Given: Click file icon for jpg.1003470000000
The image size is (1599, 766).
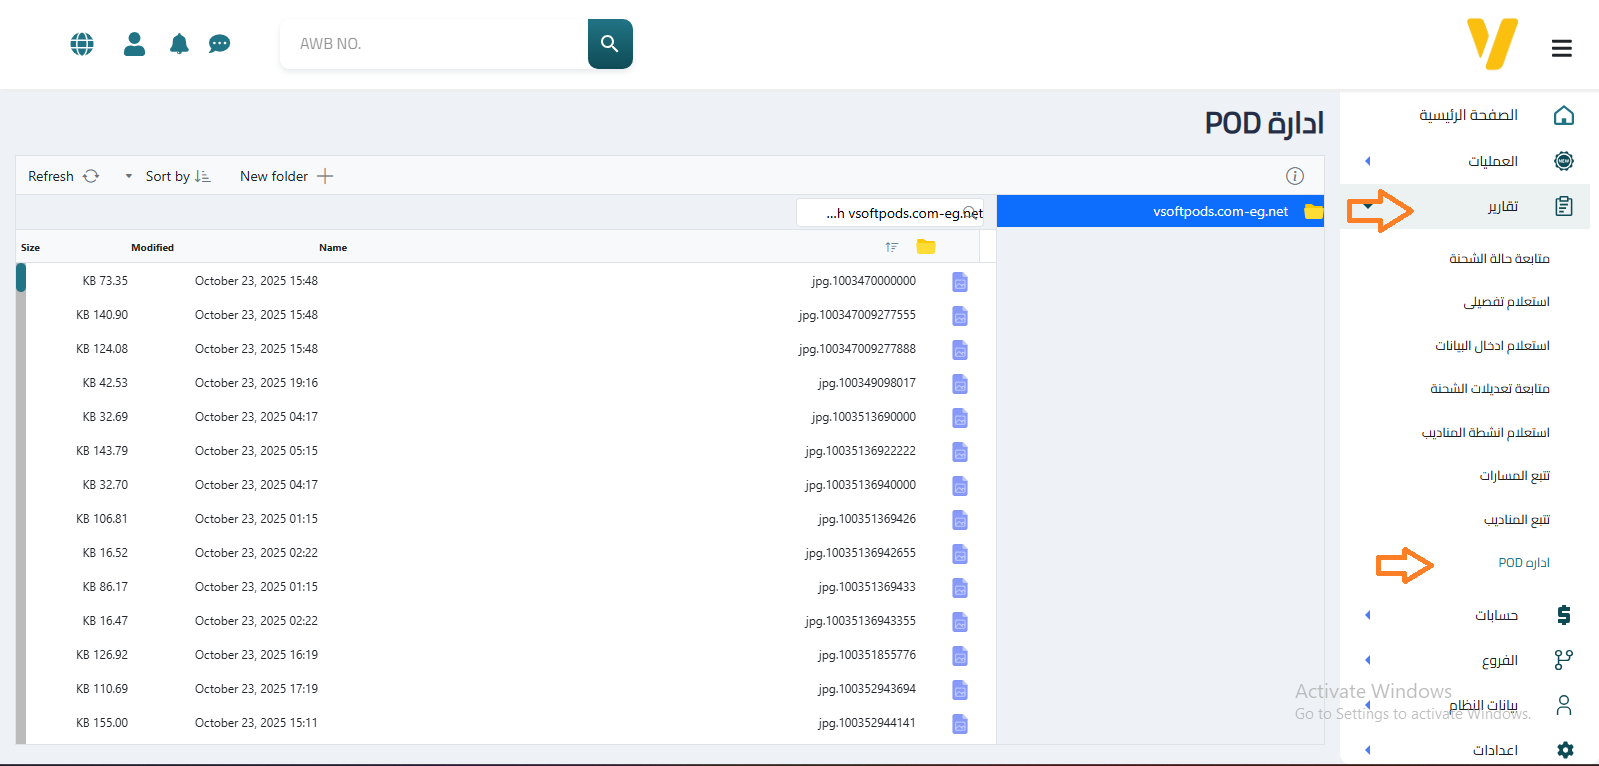Looking at the screenshot, I should point(960,282).
